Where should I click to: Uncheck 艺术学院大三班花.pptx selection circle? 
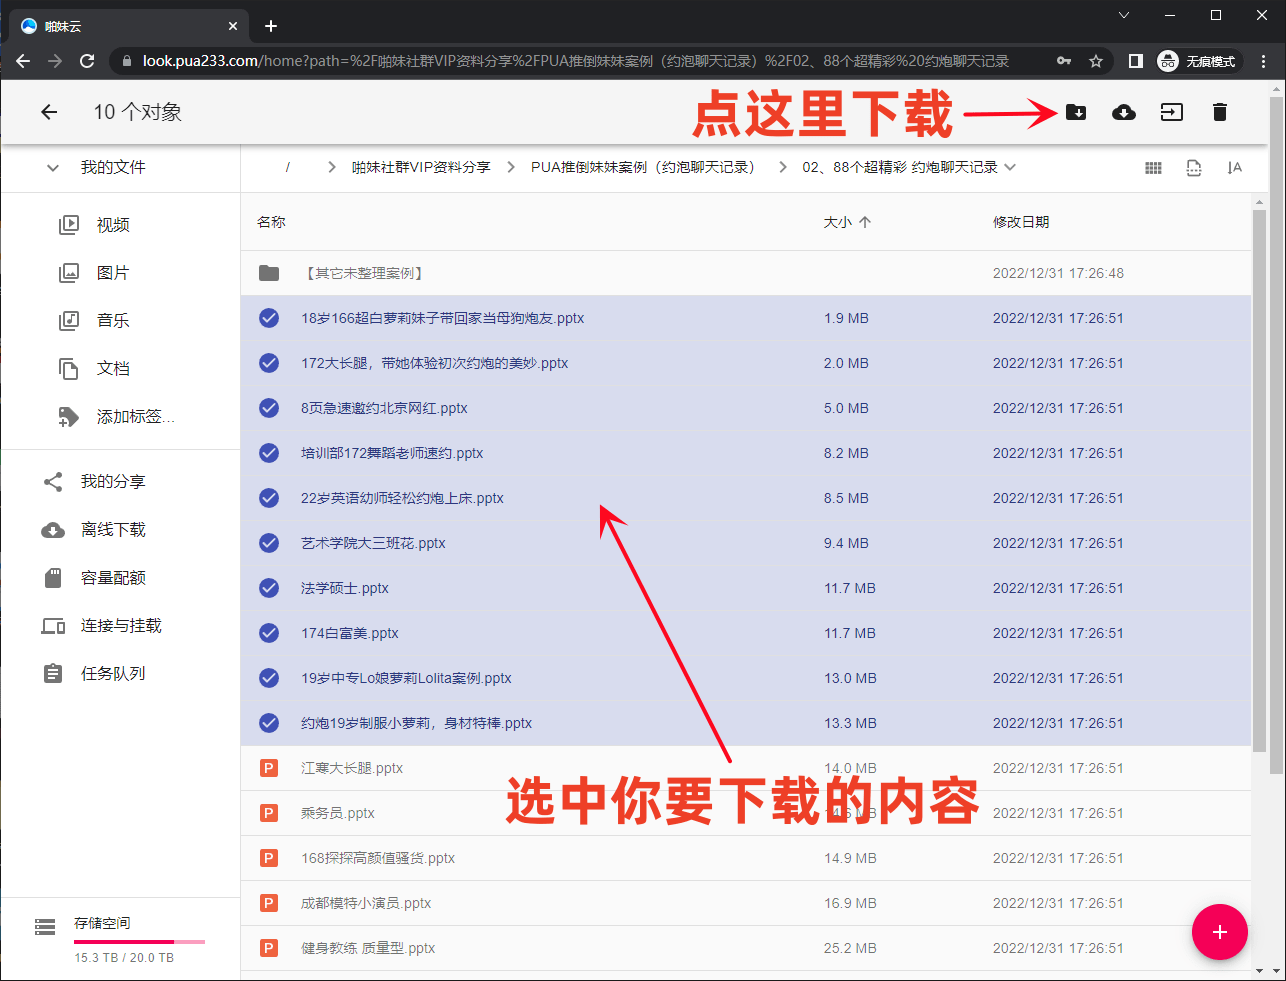click(x=269, y=543)
